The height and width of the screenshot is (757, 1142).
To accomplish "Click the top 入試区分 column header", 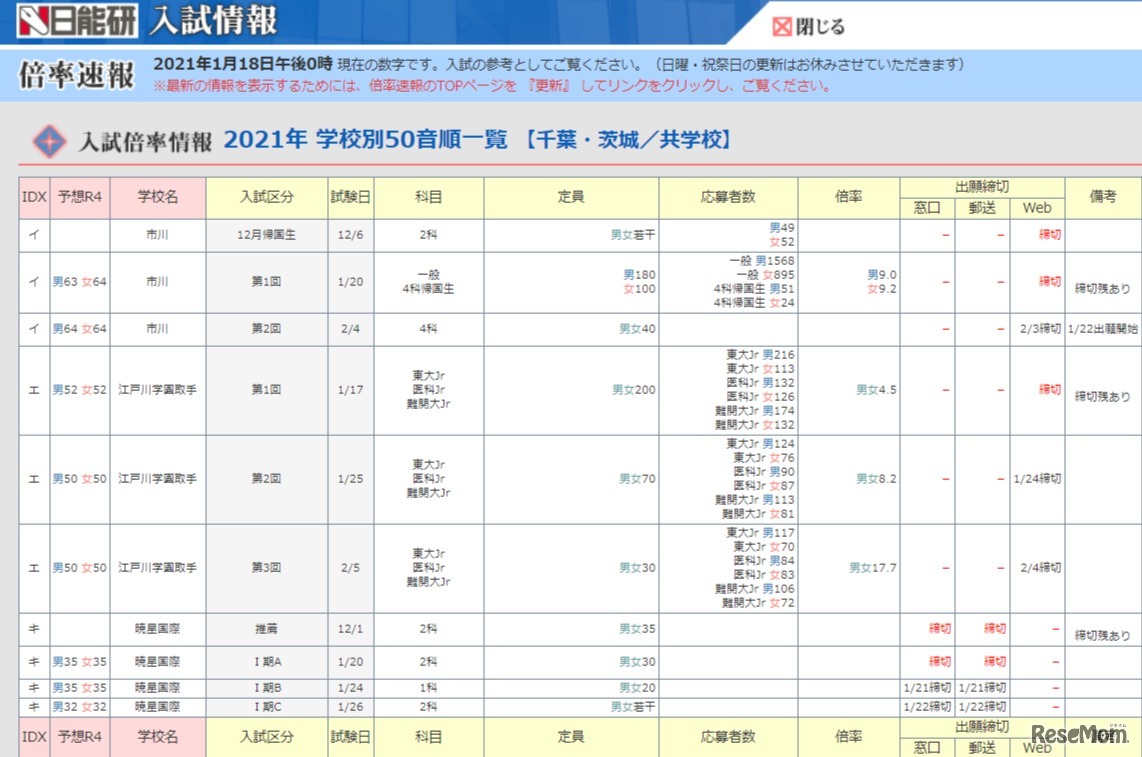I will pyautogui.click(x=267, y=197).
